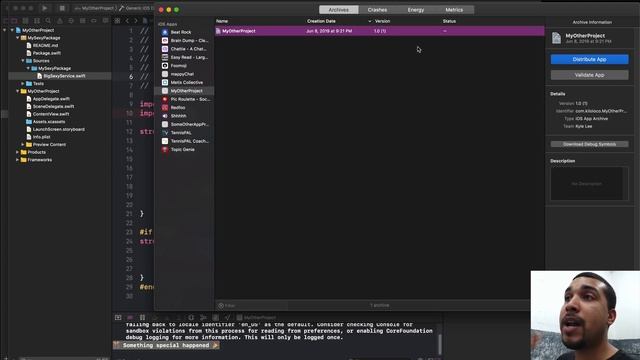The width and height of the screenshot is (640, 360).
Task: Switch to the Energy tab
Action: tap(416, 9)
